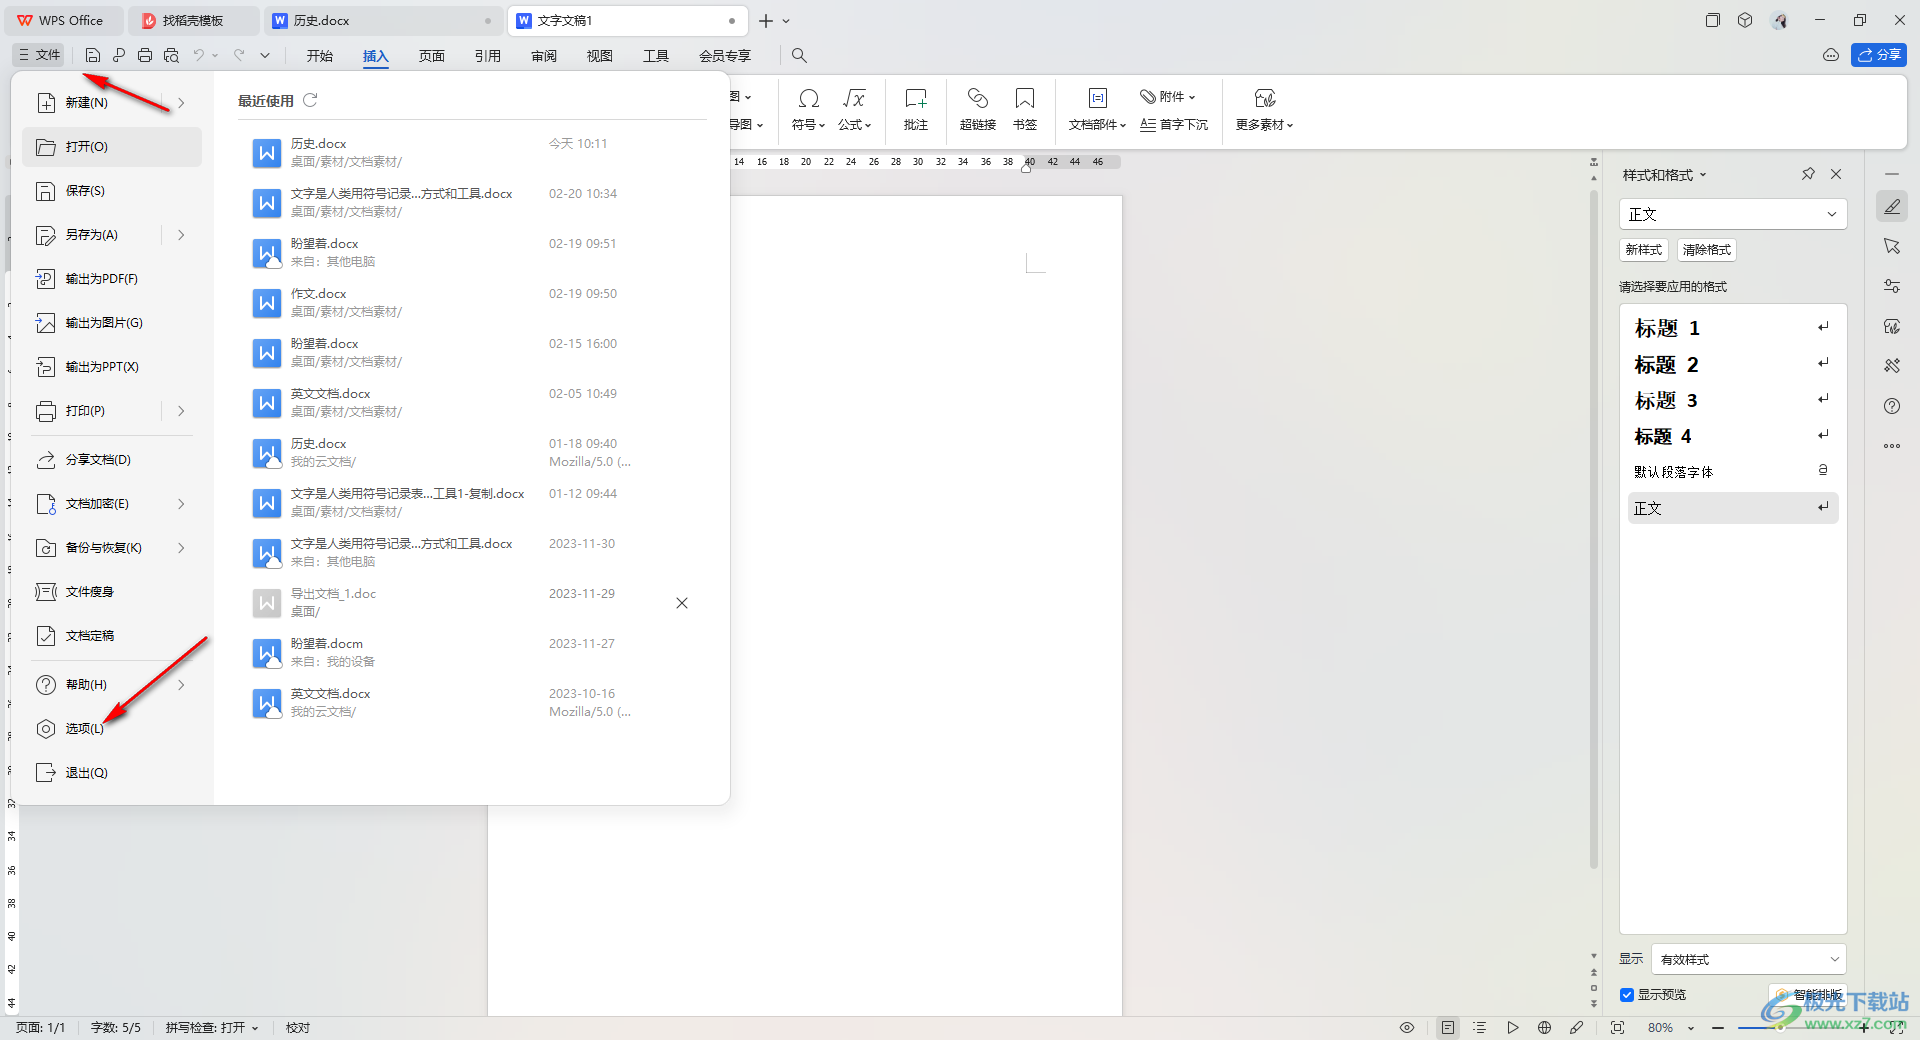Switch to page layout view icon
The width and height of the screenshot is (1920, 1040).
(1448, 1028)
